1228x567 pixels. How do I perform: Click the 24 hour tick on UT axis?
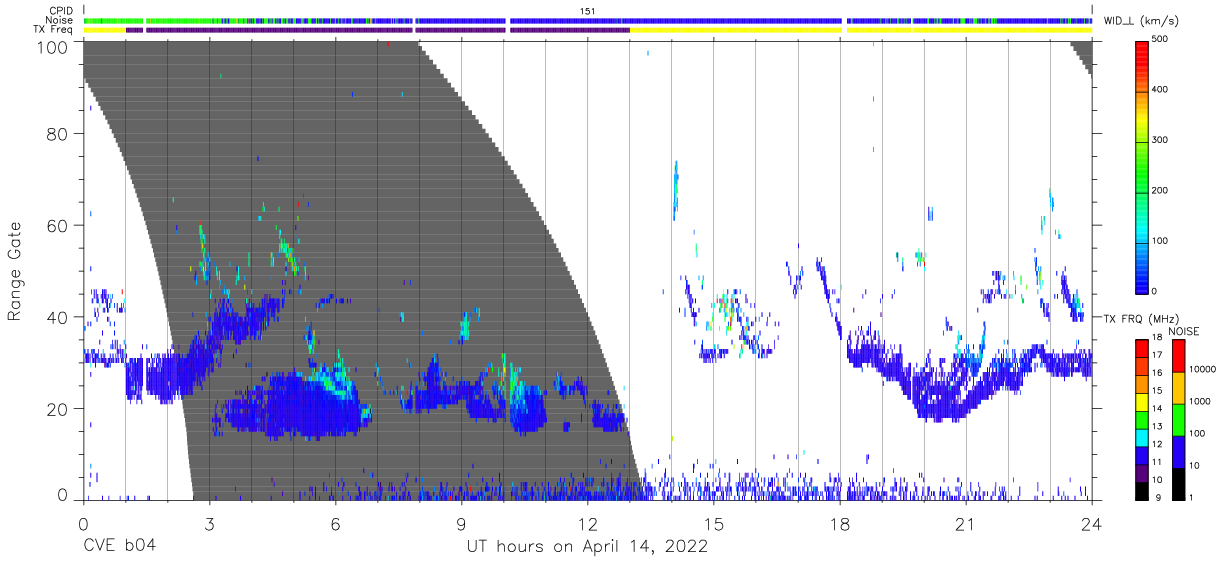[1092, 523]
